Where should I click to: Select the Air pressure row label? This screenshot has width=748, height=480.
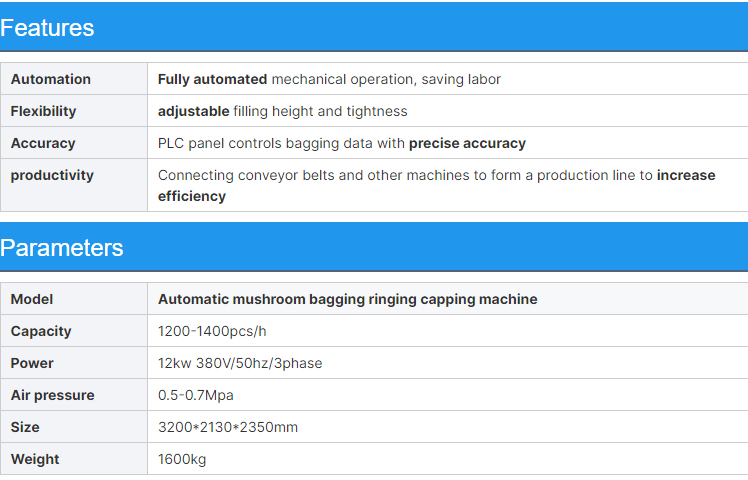(53, 395)
